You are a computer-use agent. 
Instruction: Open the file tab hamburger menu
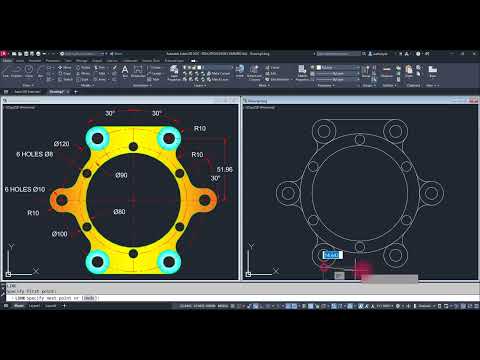(6, 92)
